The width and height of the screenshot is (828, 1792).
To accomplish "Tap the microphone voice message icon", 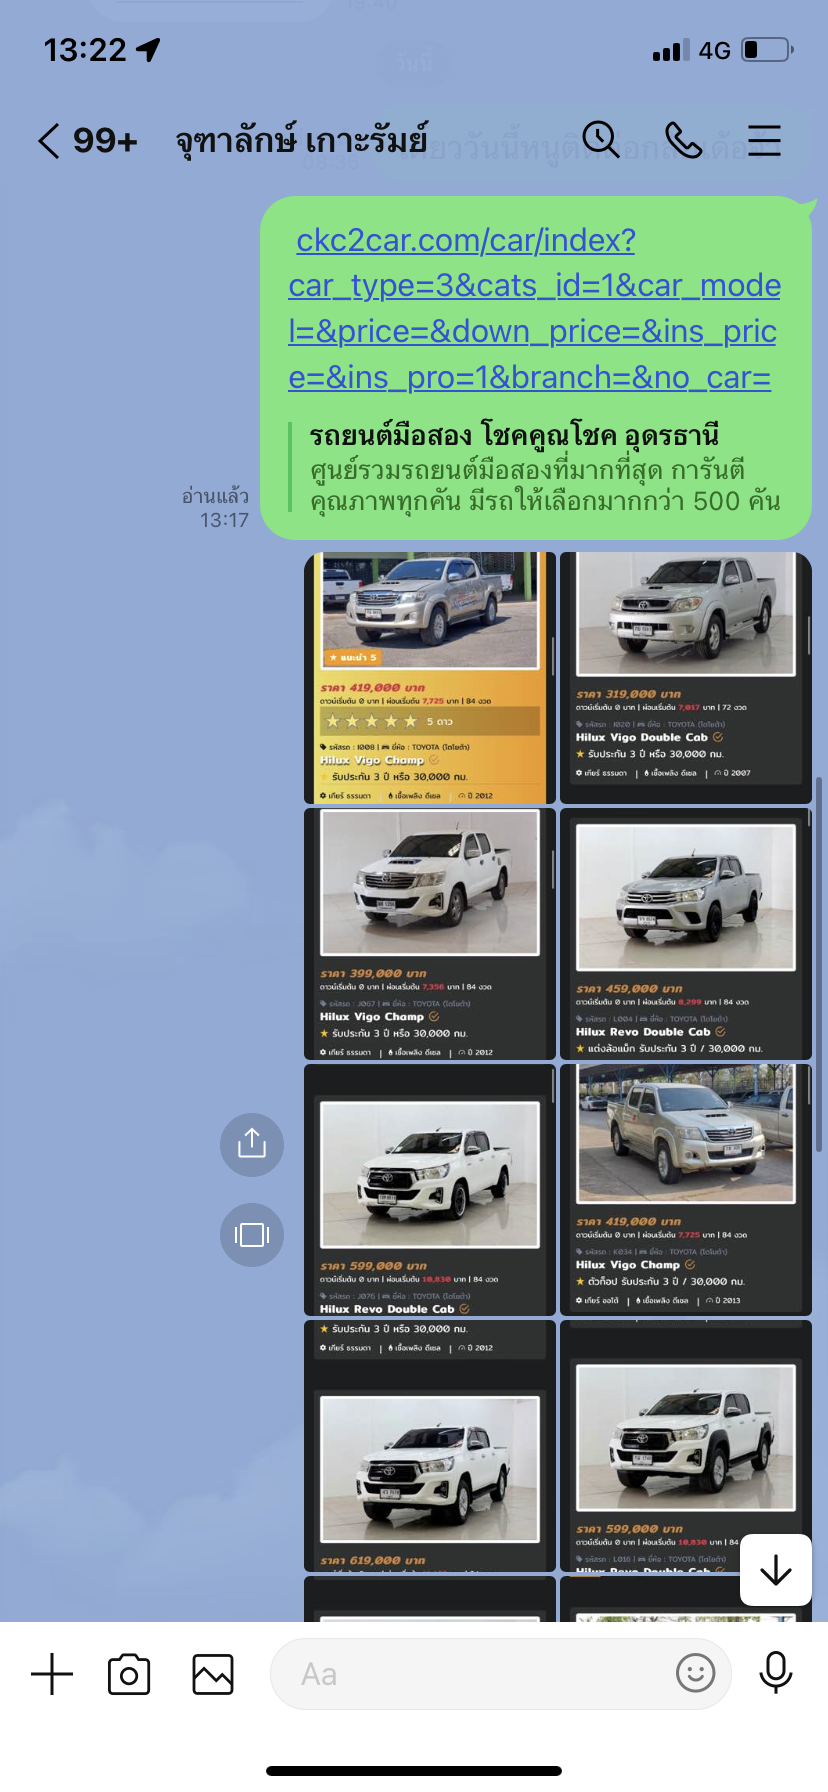I will [x=776, y=1672].
